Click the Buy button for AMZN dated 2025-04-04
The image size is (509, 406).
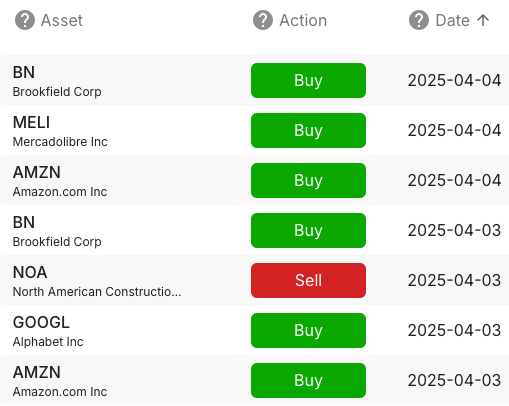pyautogui.click(x=308, y=180)
